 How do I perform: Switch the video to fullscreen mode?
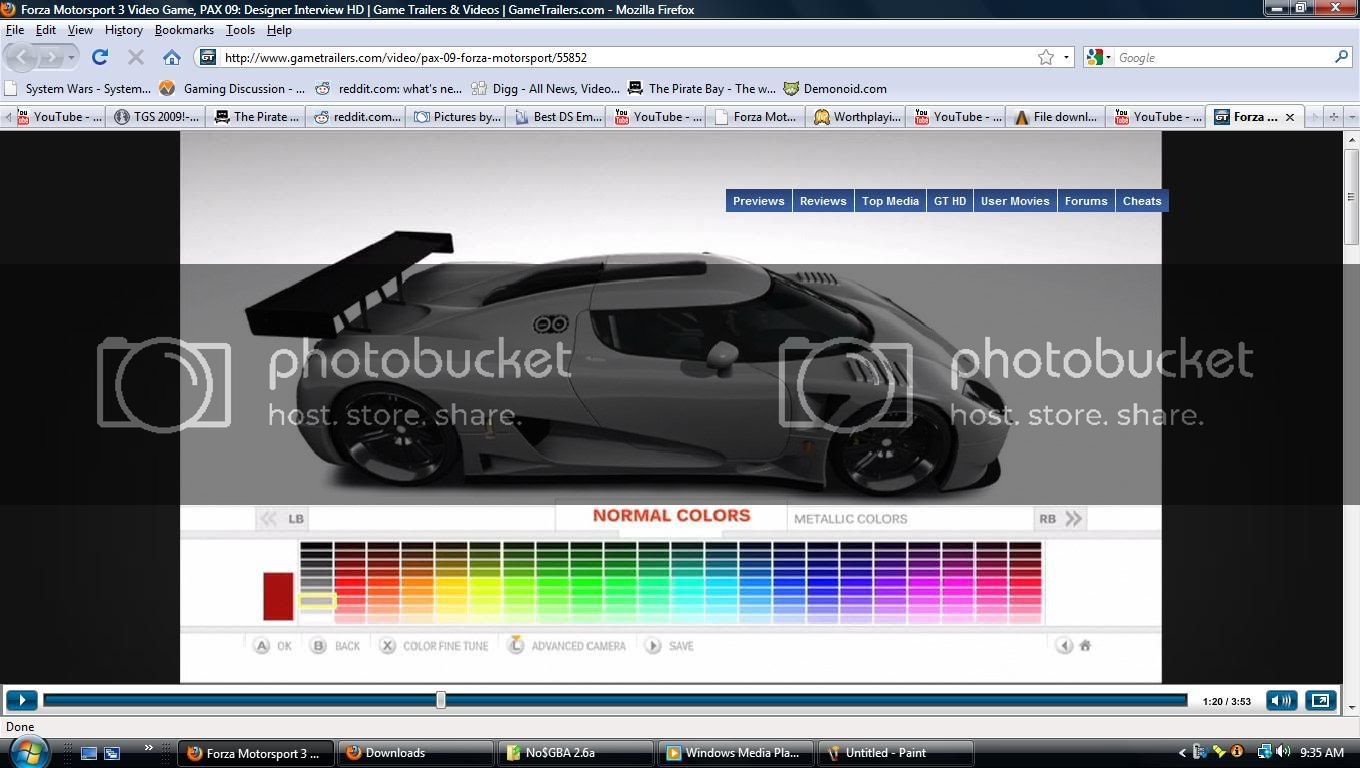tap(1320, 700)
